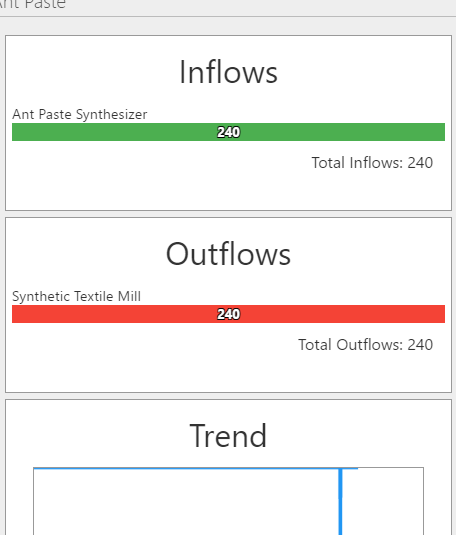Click the red Synthetic Textile Mill outflow bar
The width and height of the screenshot is (456, 535).
pos(228,314)
